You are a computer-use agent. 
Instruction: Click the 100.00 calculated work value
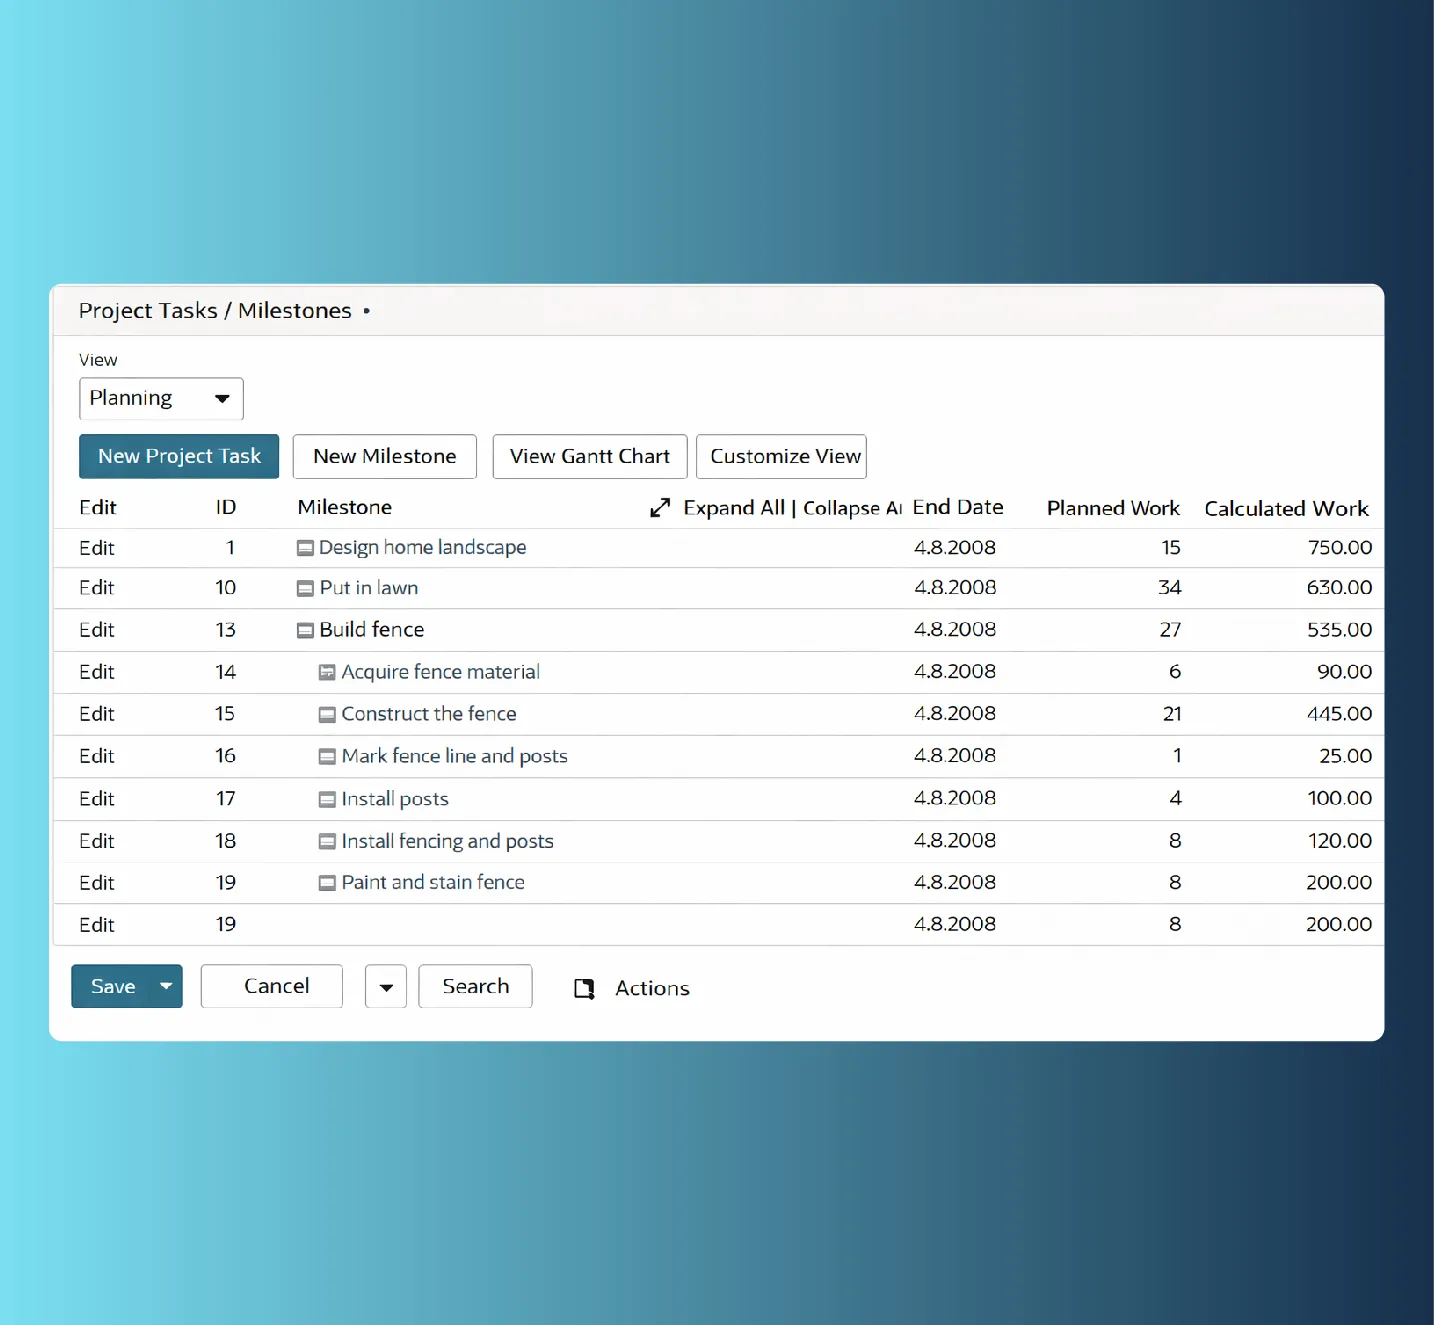(x=1339, y=798)
